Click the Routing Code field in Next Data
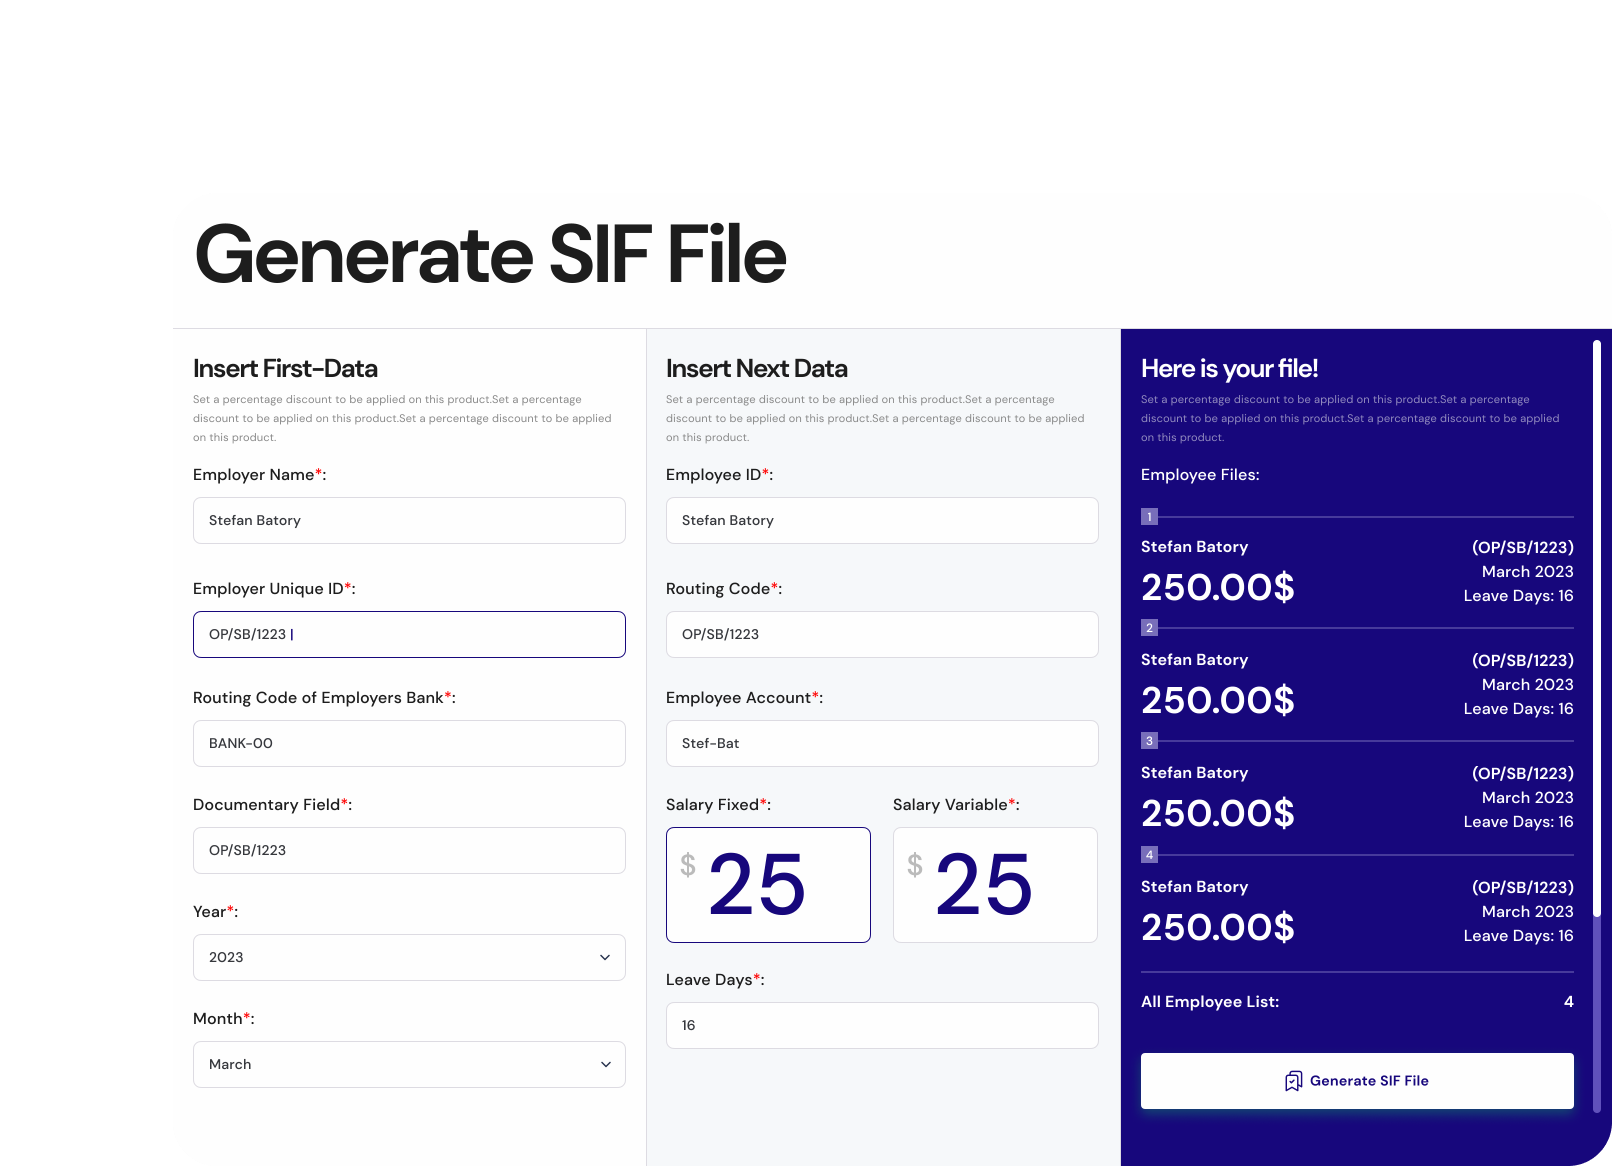The width and height of the screenshot is (1612, 1166). [x=882, y=634]
